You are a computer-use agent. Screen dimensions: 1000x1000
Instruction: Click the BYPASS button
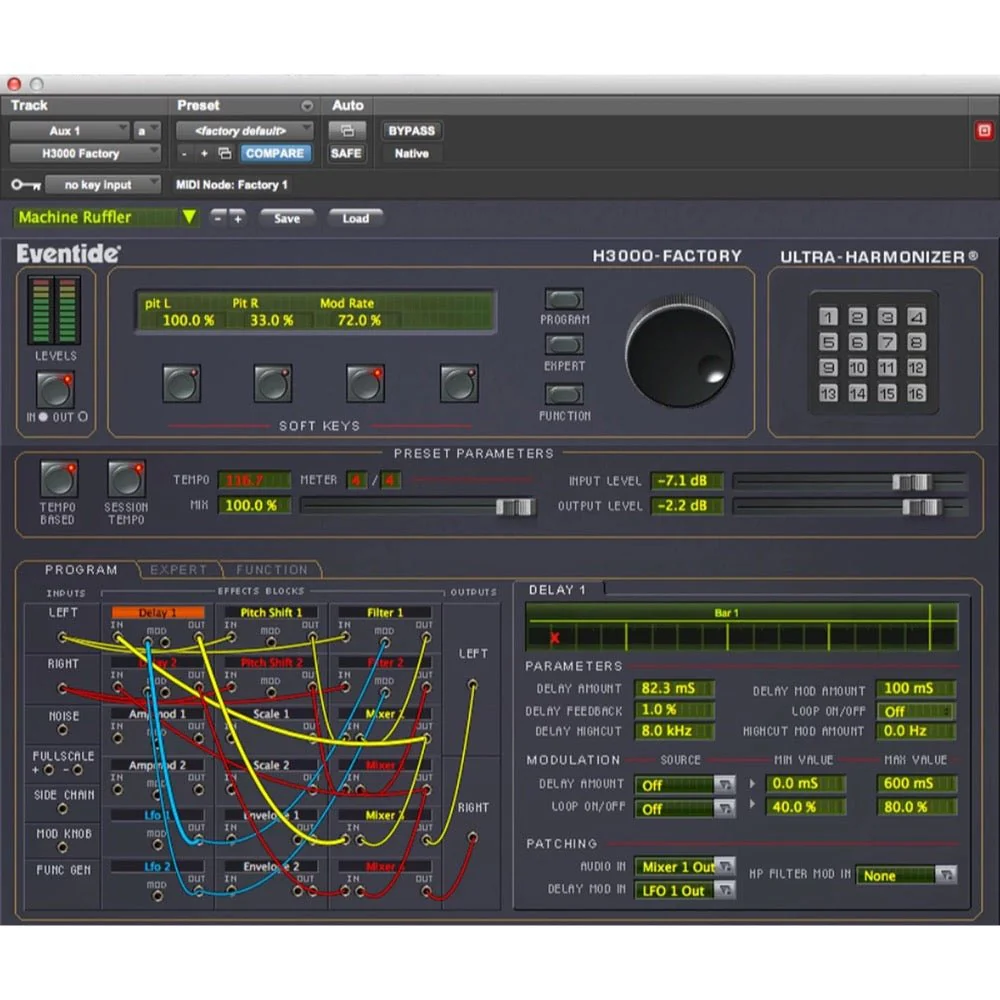click(x=412, y=131)
